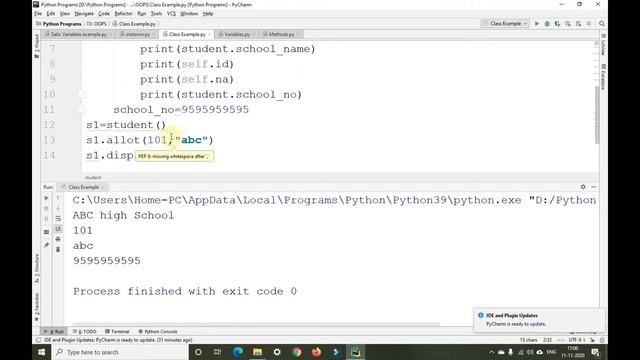The height and width of the screenshot is (360, 640).
Task: Click the Windows Start button
Action: (x=42, y=352)
